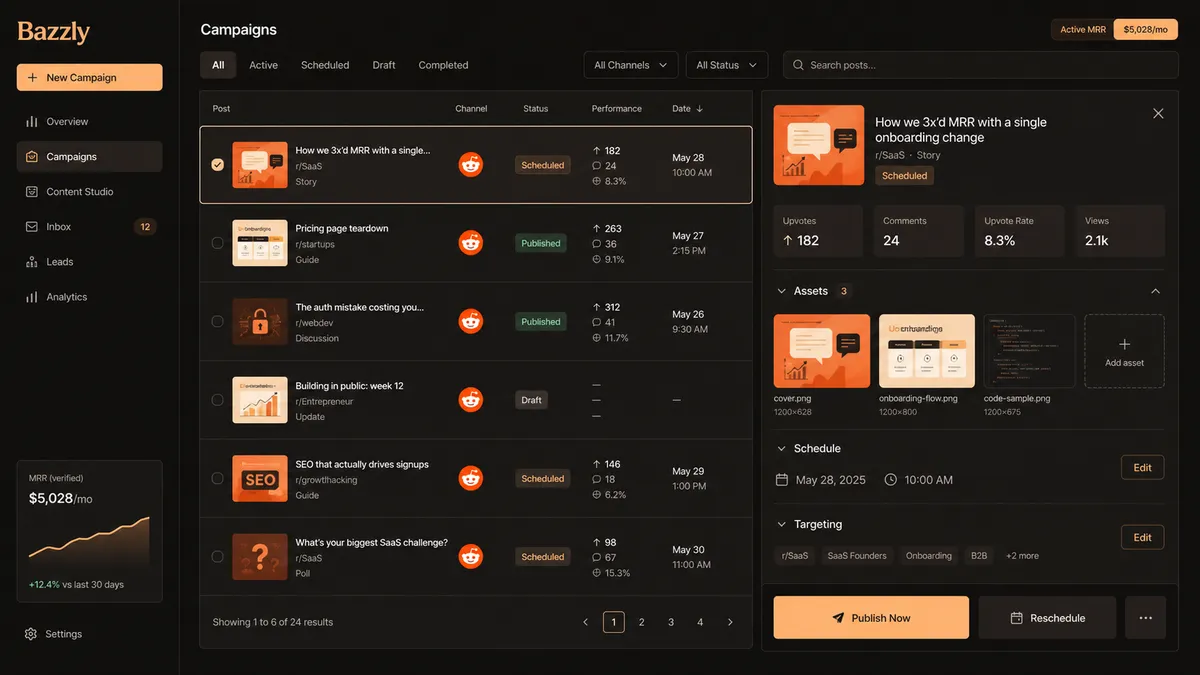Click the calendar icon beside May 28, 2025
This screenshot has height=675, width=1200.
(x=782, y=480)
